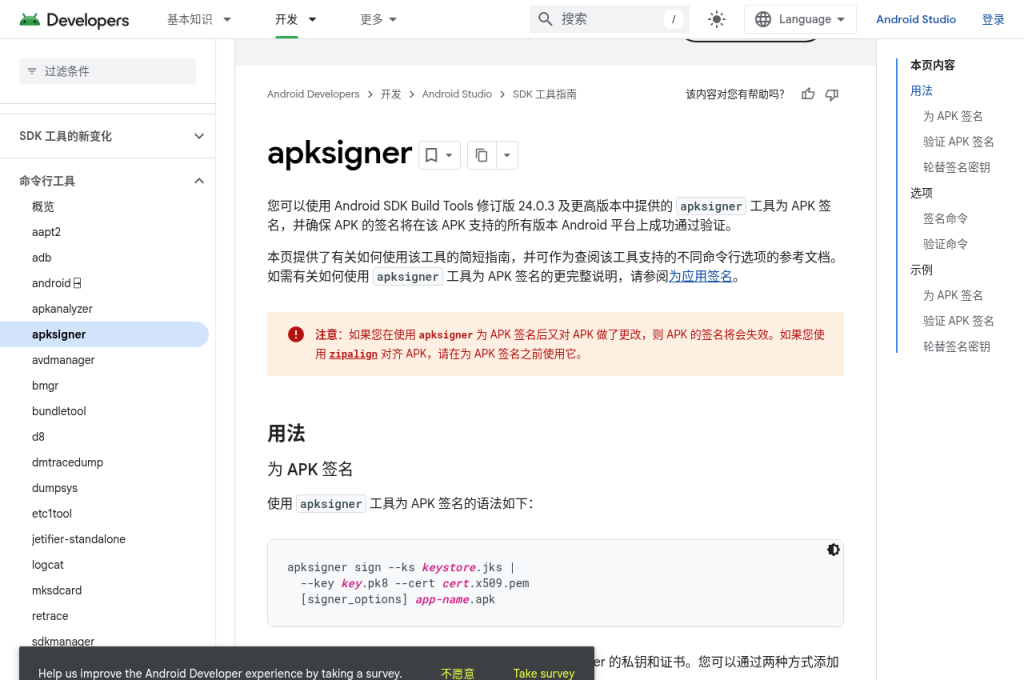Jump to 用法 in page contents
Viewport: 1024px width, 680px height.
point(921,91)
